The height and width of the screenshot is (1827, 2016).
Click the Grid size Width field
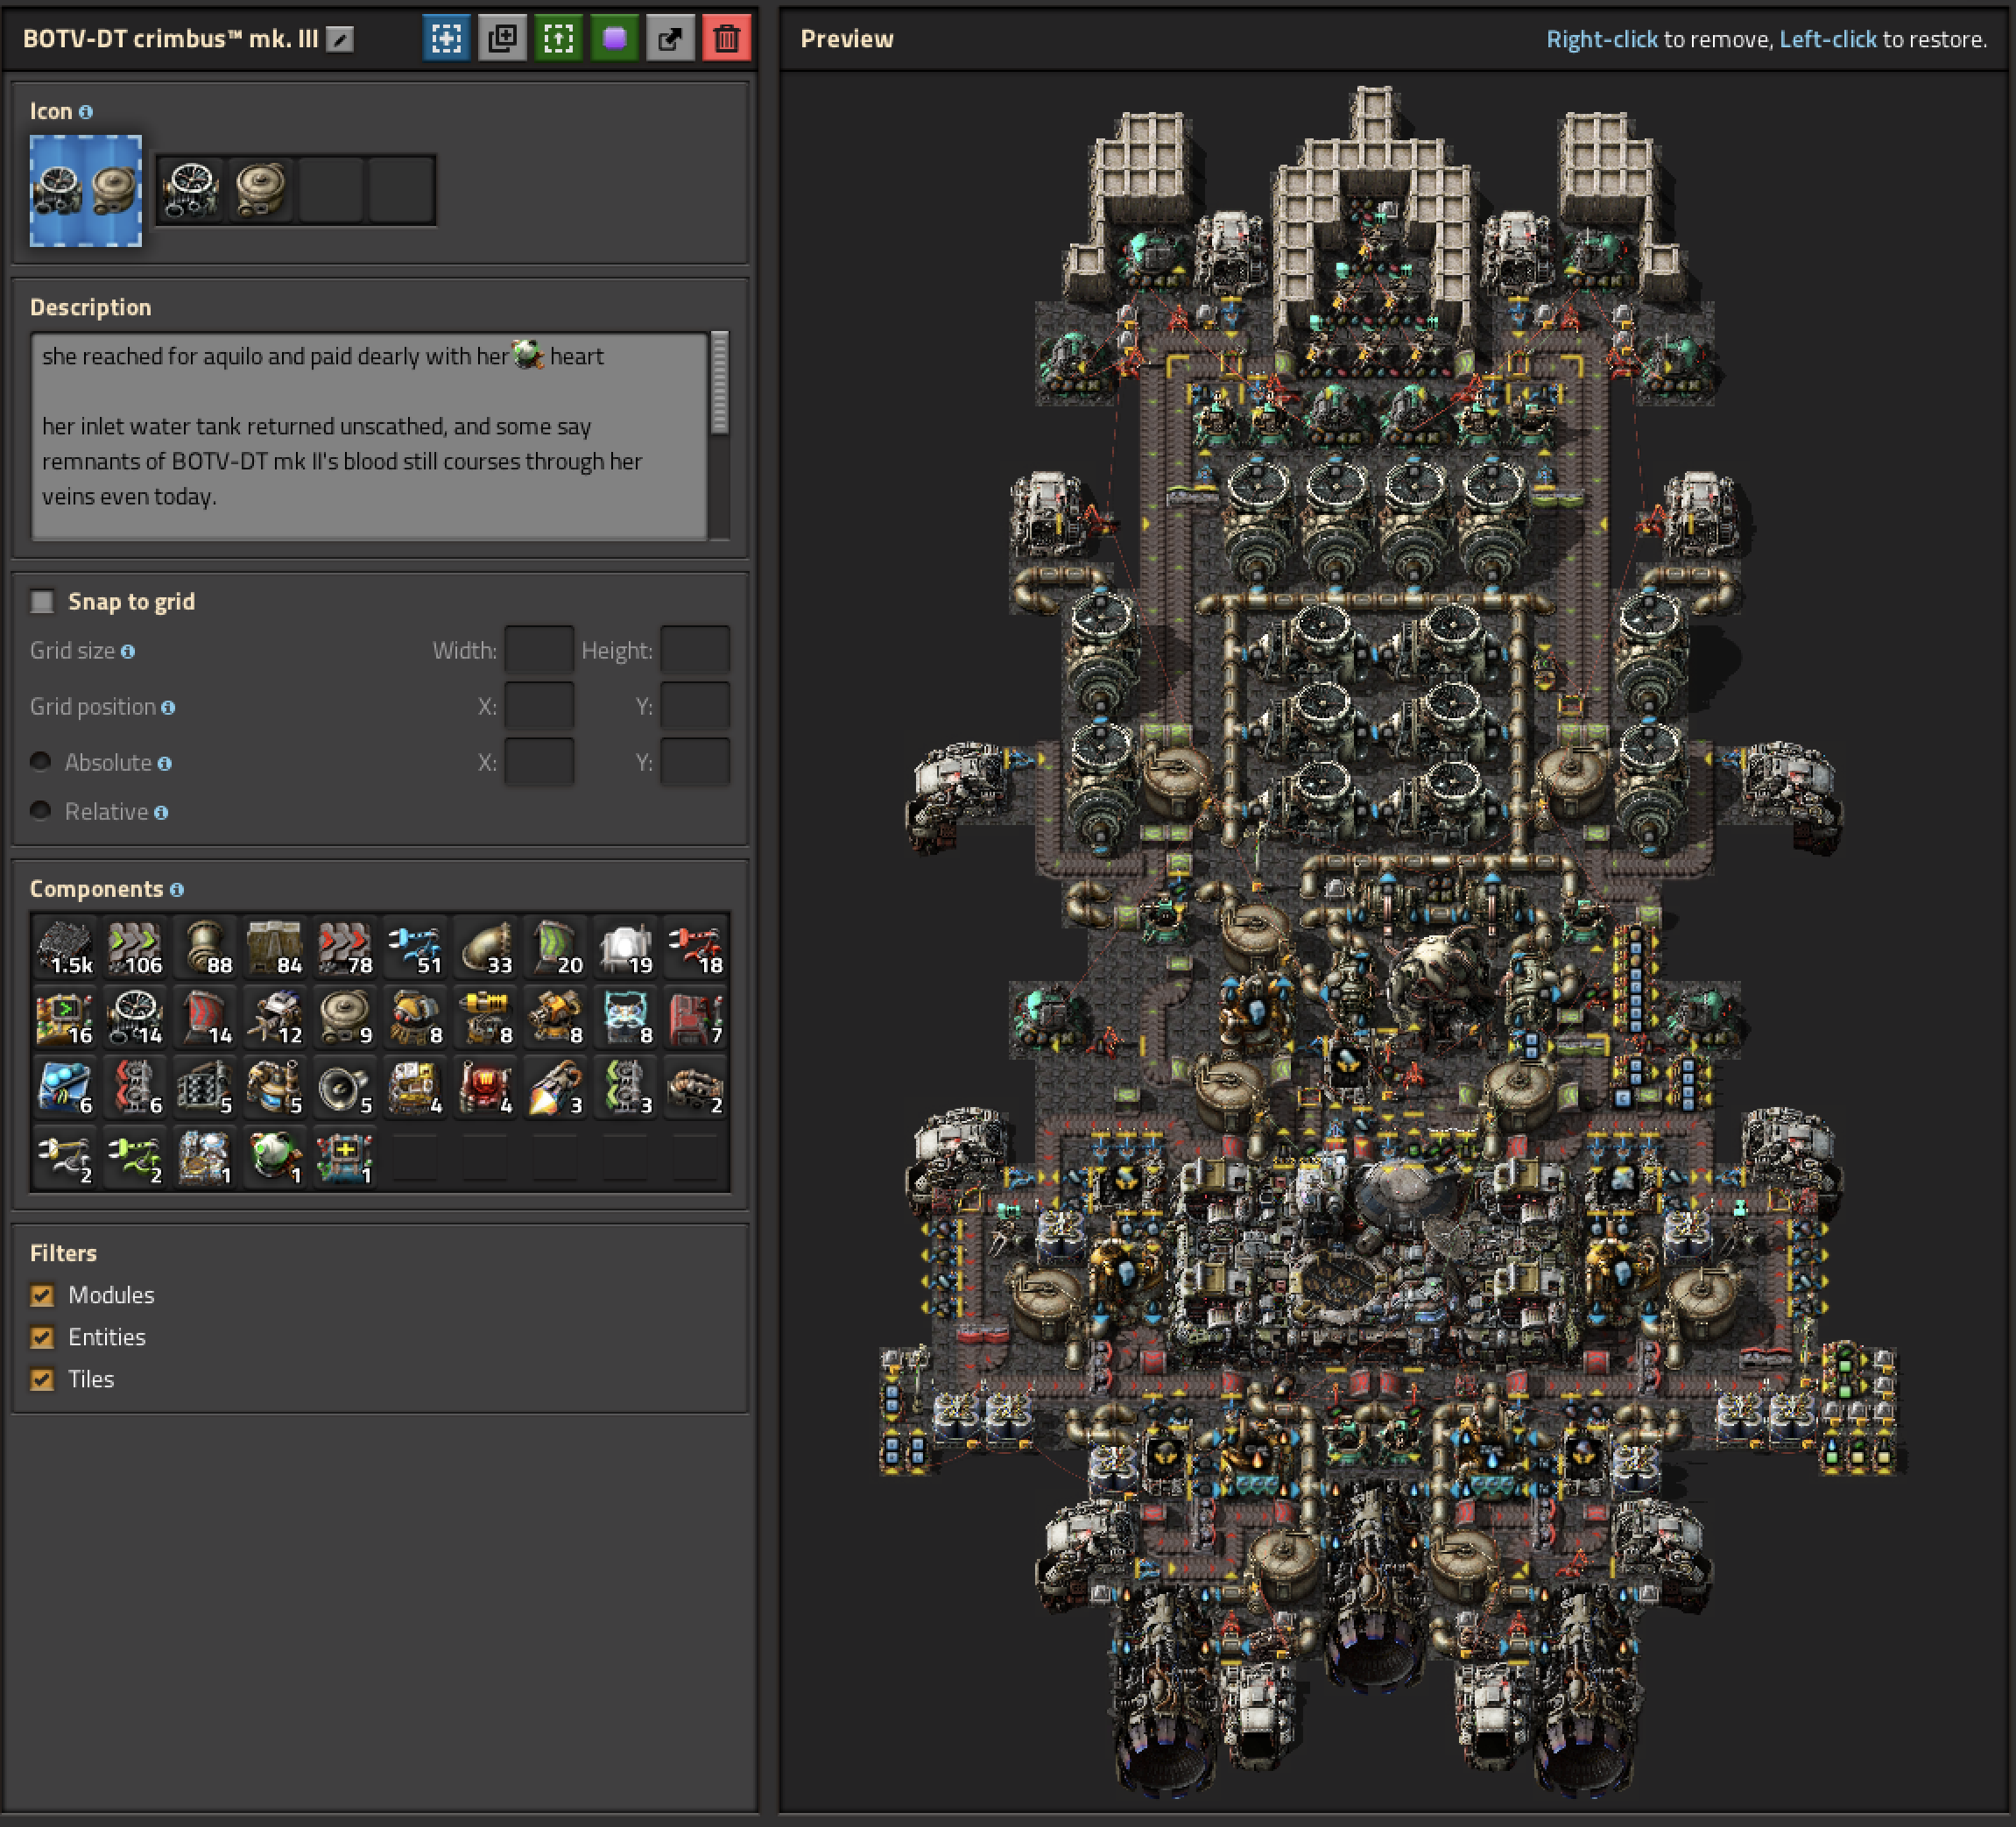pyautogui.click(x=539, y=650)
